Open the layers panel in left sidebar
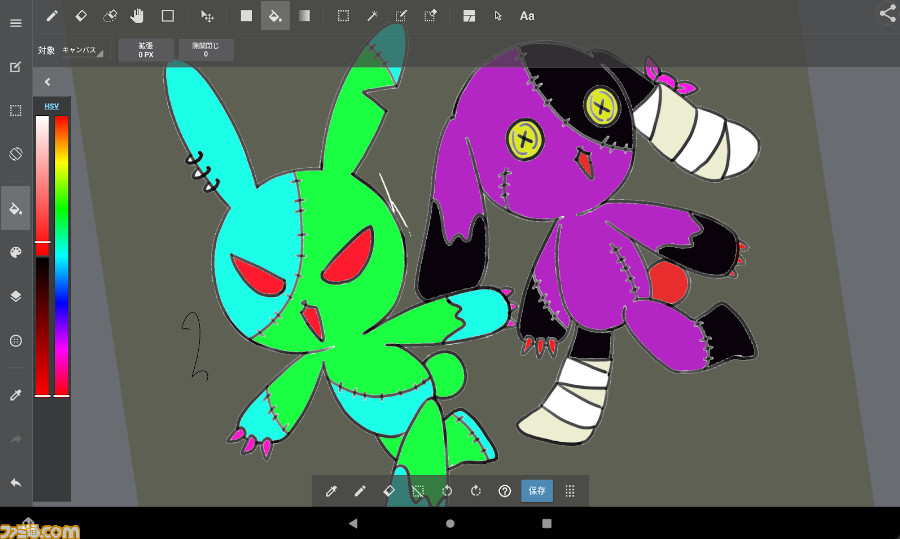This screenshot has height=539, width=900. [15, 296]
